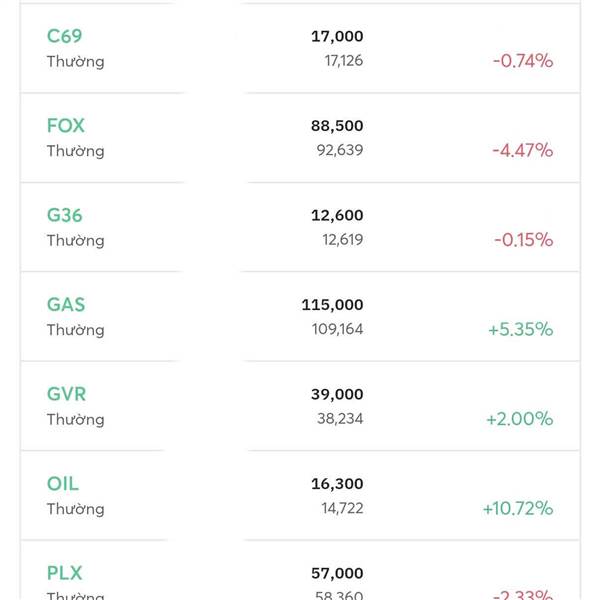Click the +10.72% change for OIL
600x600 pixels.
tap(517, 508)
